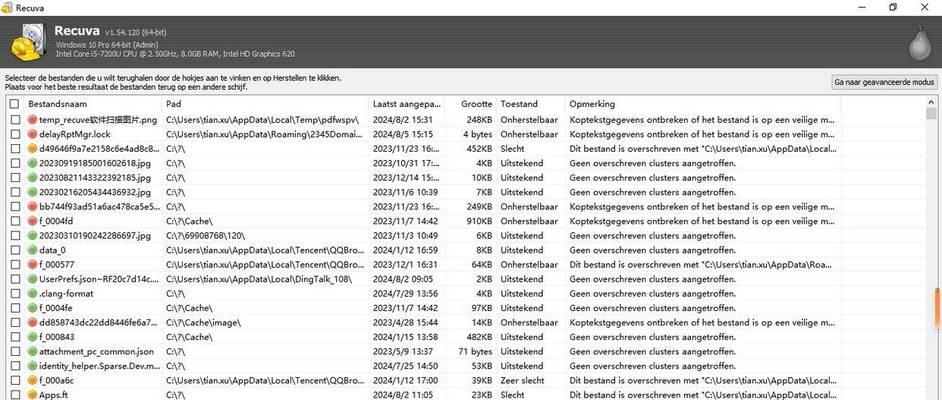Click orange status dot beside Apps.ft
The image size is (942, 400).
(32, 395)
